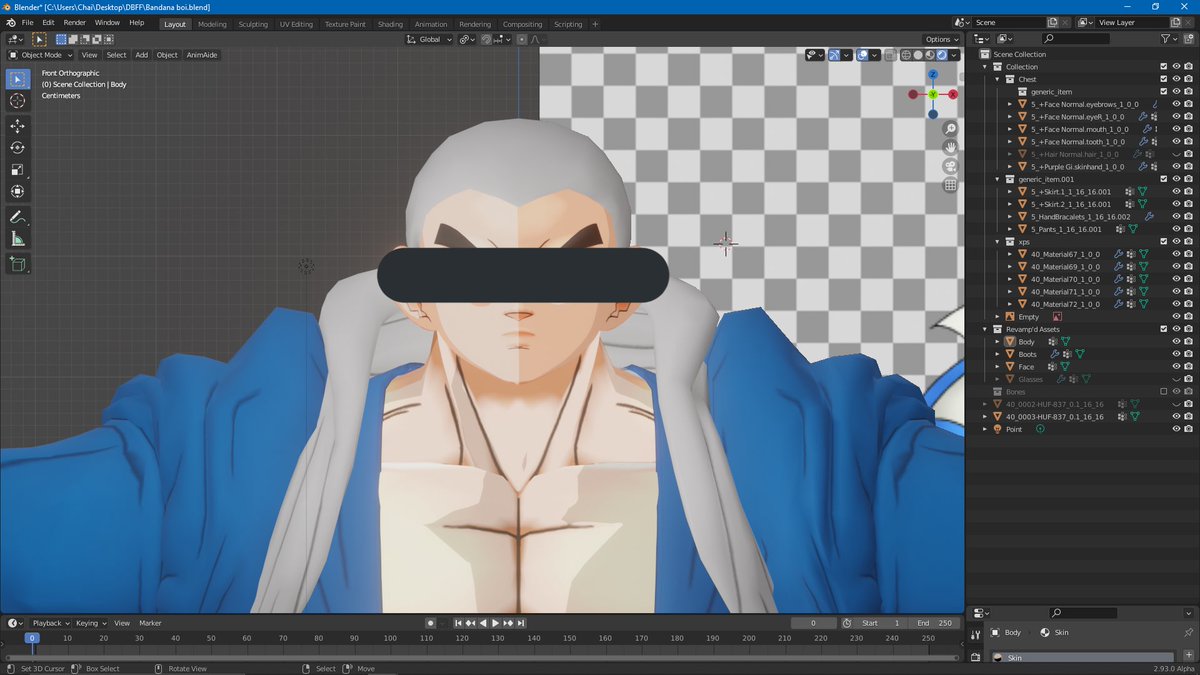Toggle the proportional editing icon
Viewport: 1200px width, 675px height.
(522, 39)
